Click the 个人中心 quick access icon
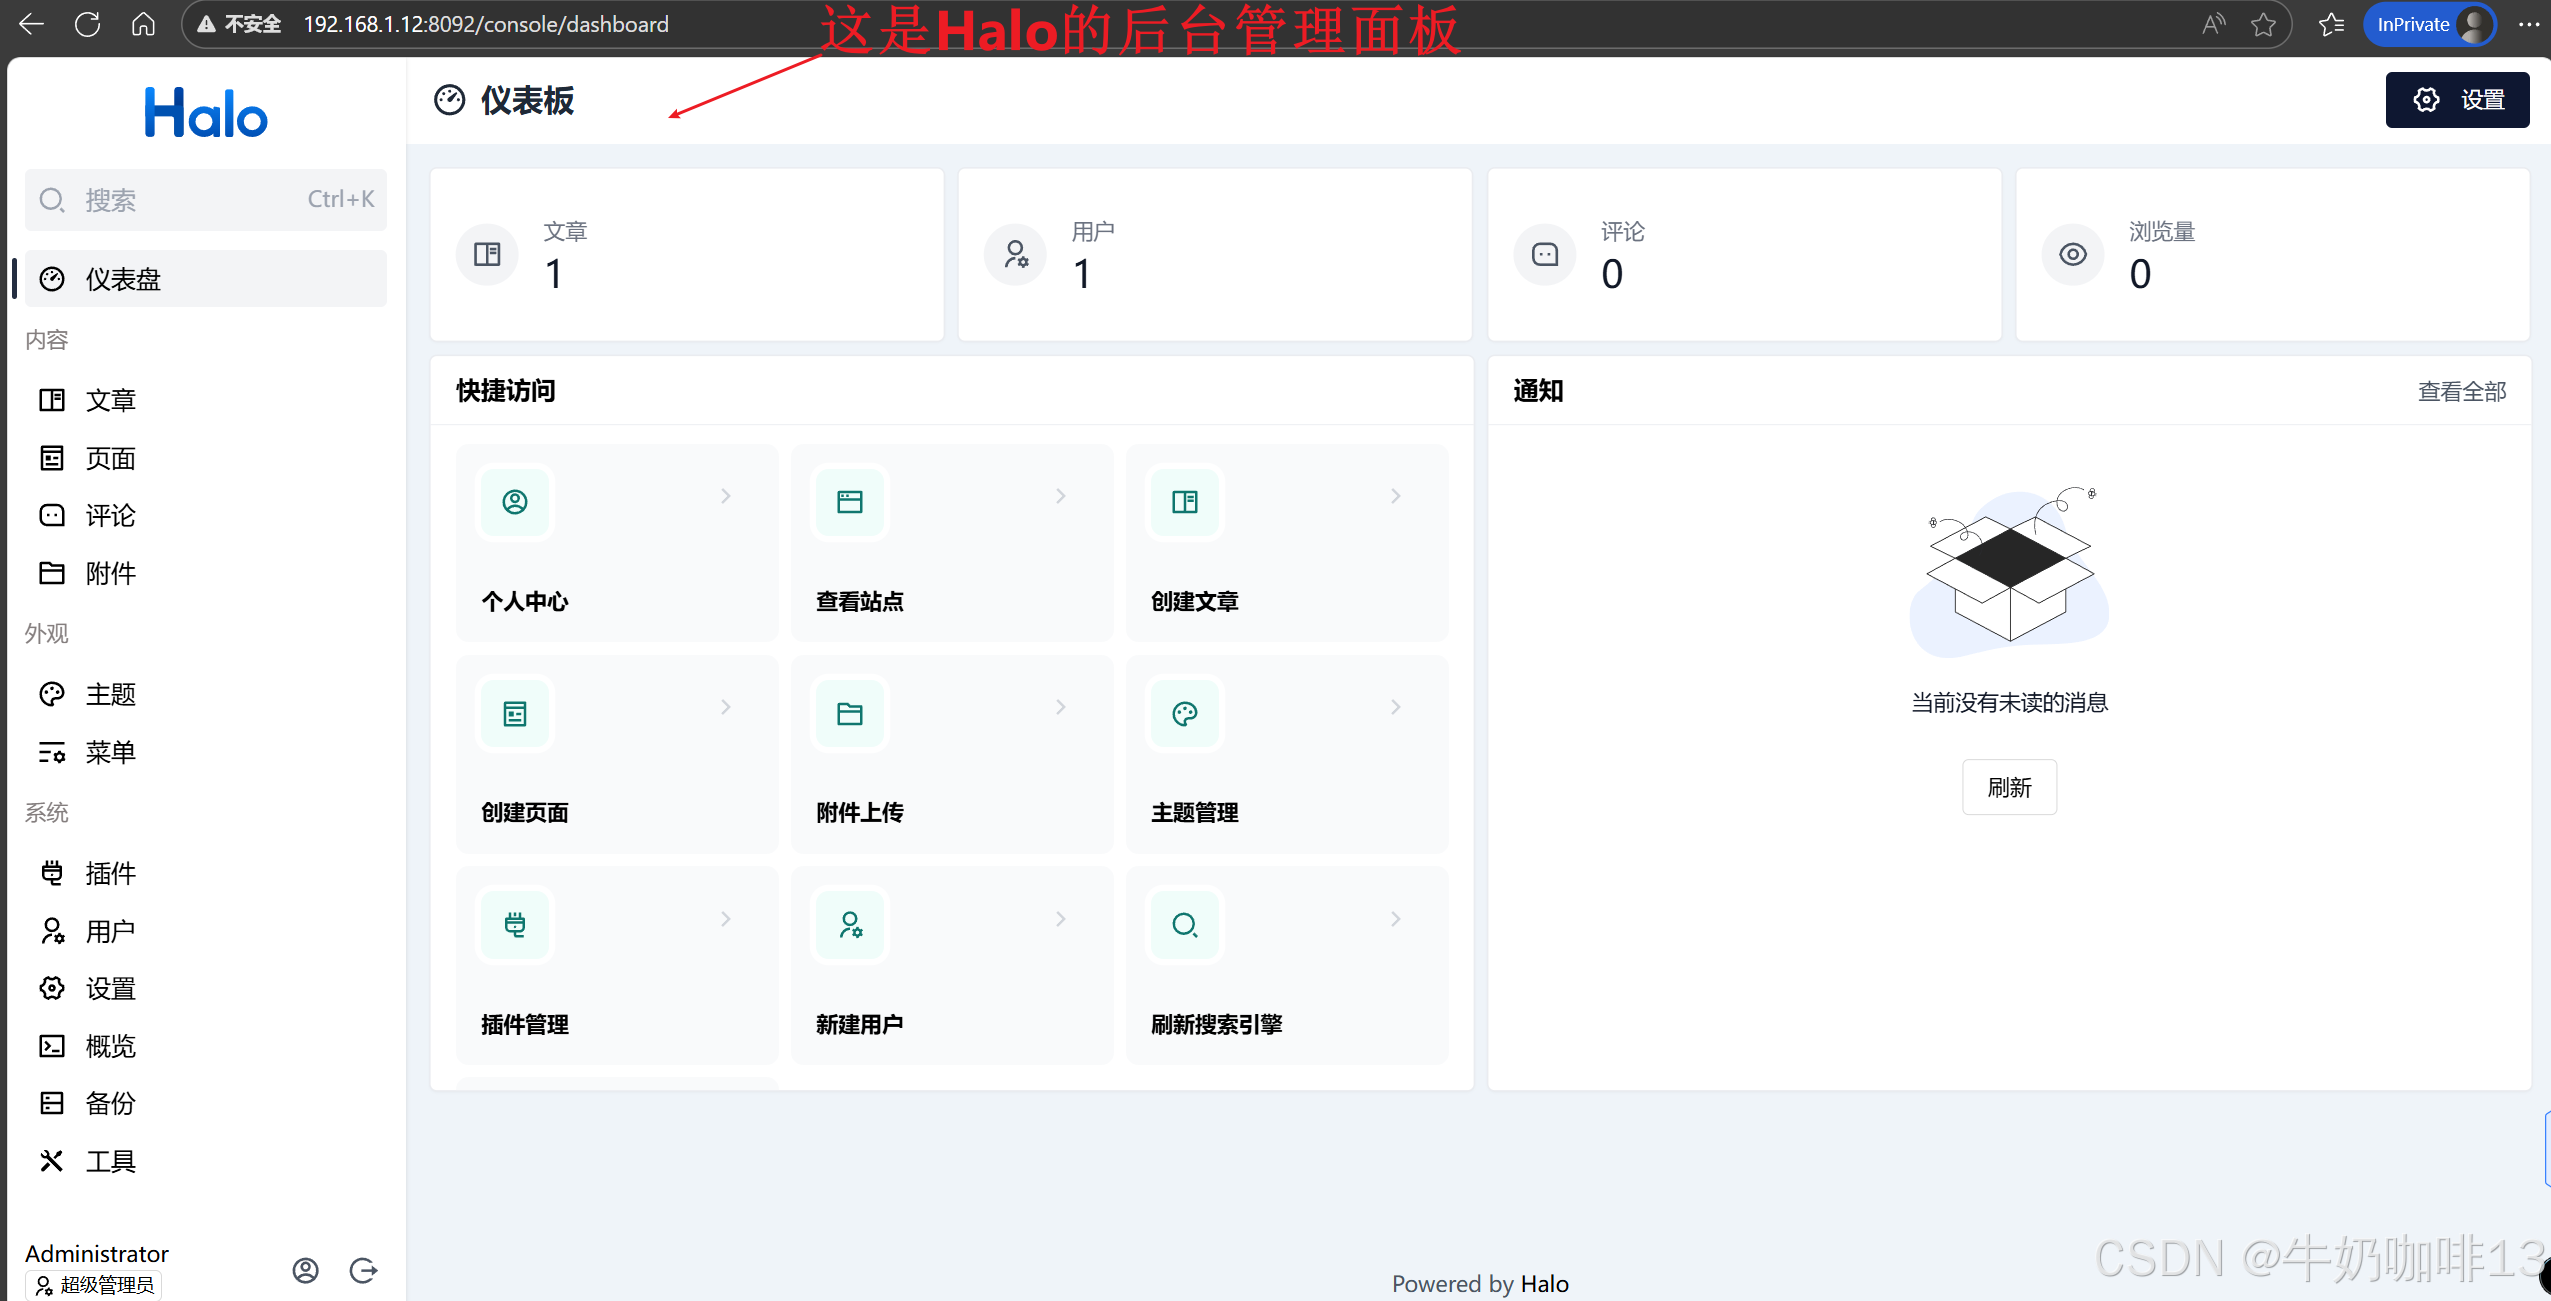Image resolution: width=2551 pixels, height=1301 pixels. click(515, 502)
